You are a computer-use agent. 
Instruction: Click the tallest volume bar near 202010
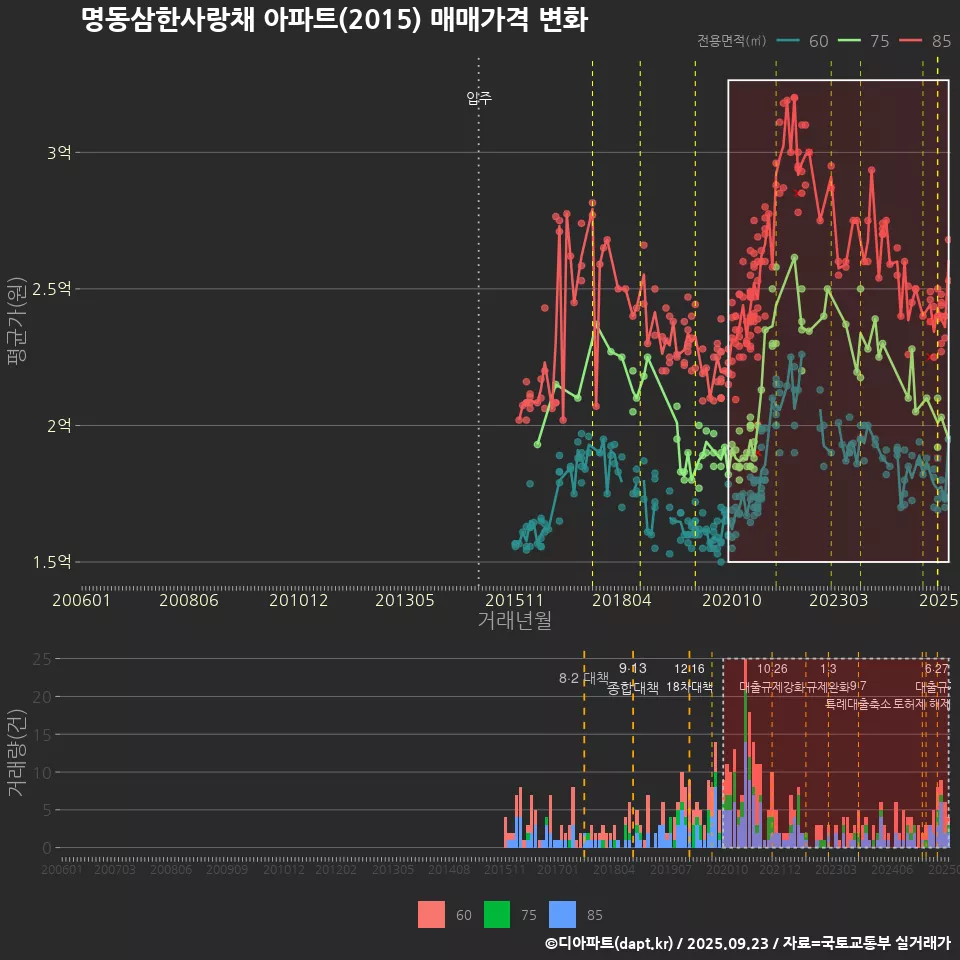click(x=745, y=753)
